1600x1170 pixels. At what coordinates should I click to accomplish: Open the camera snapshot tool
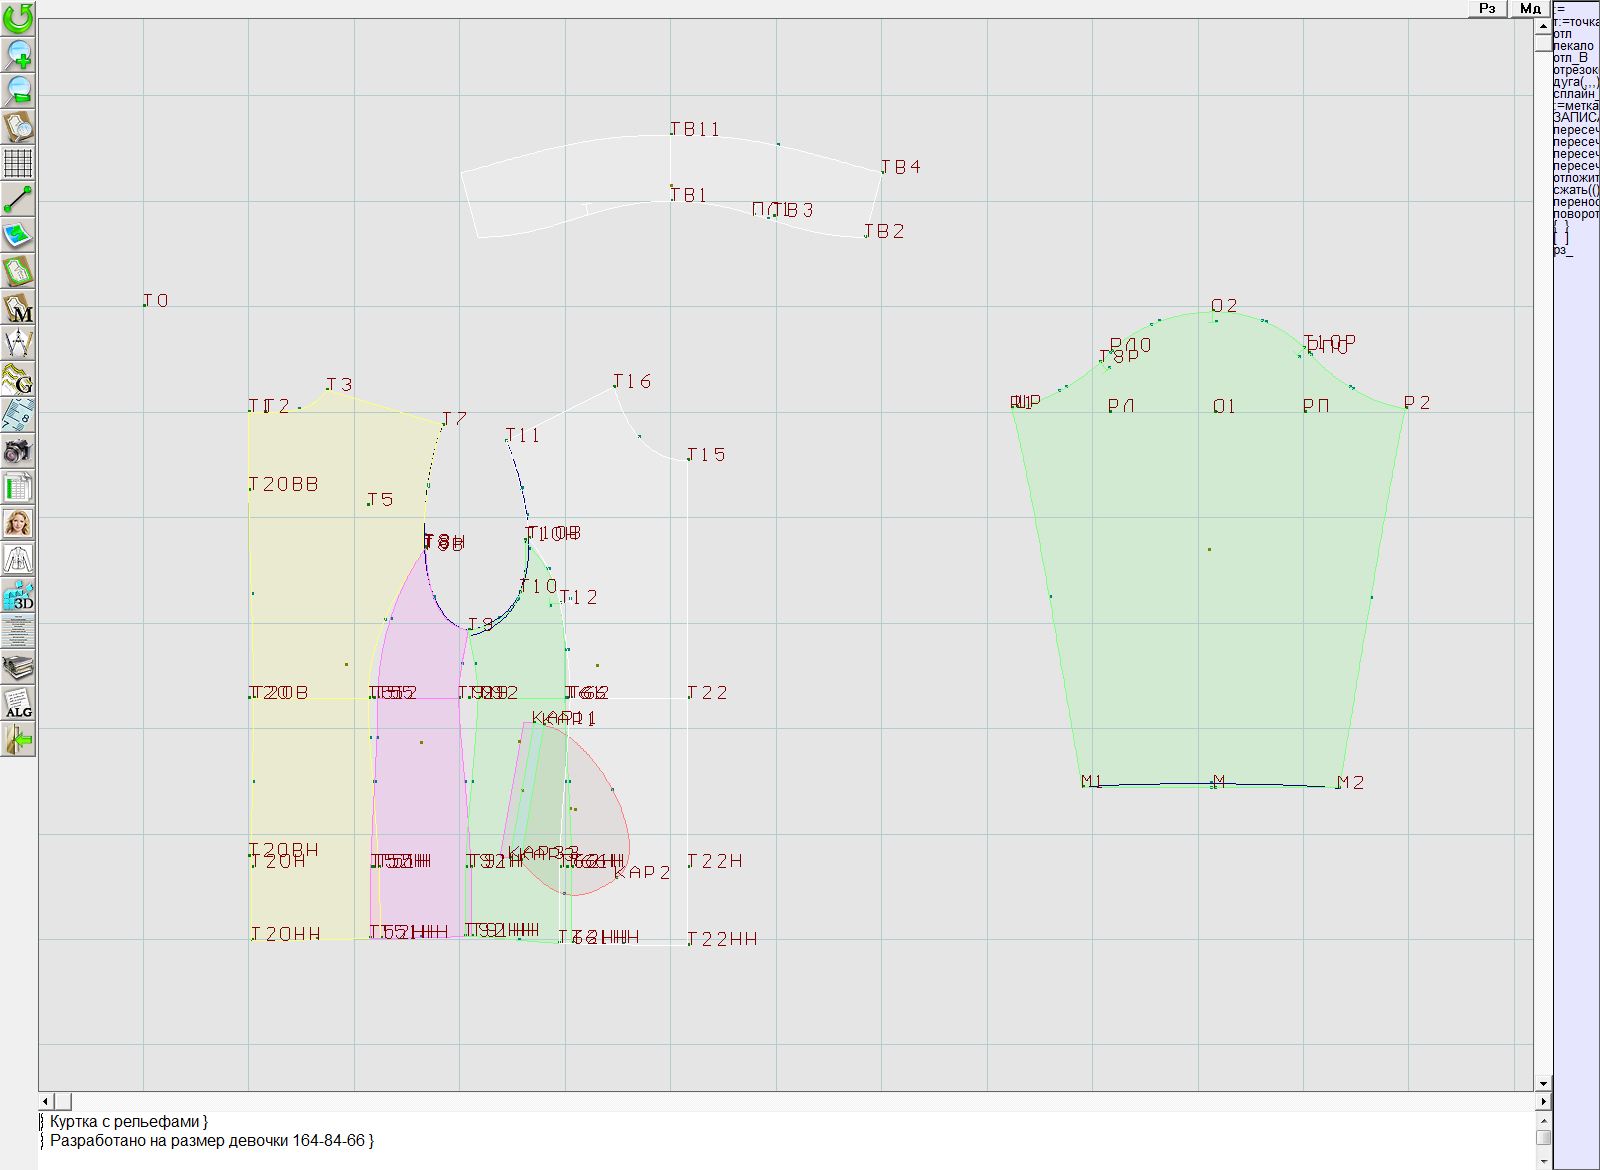(18, 451)
